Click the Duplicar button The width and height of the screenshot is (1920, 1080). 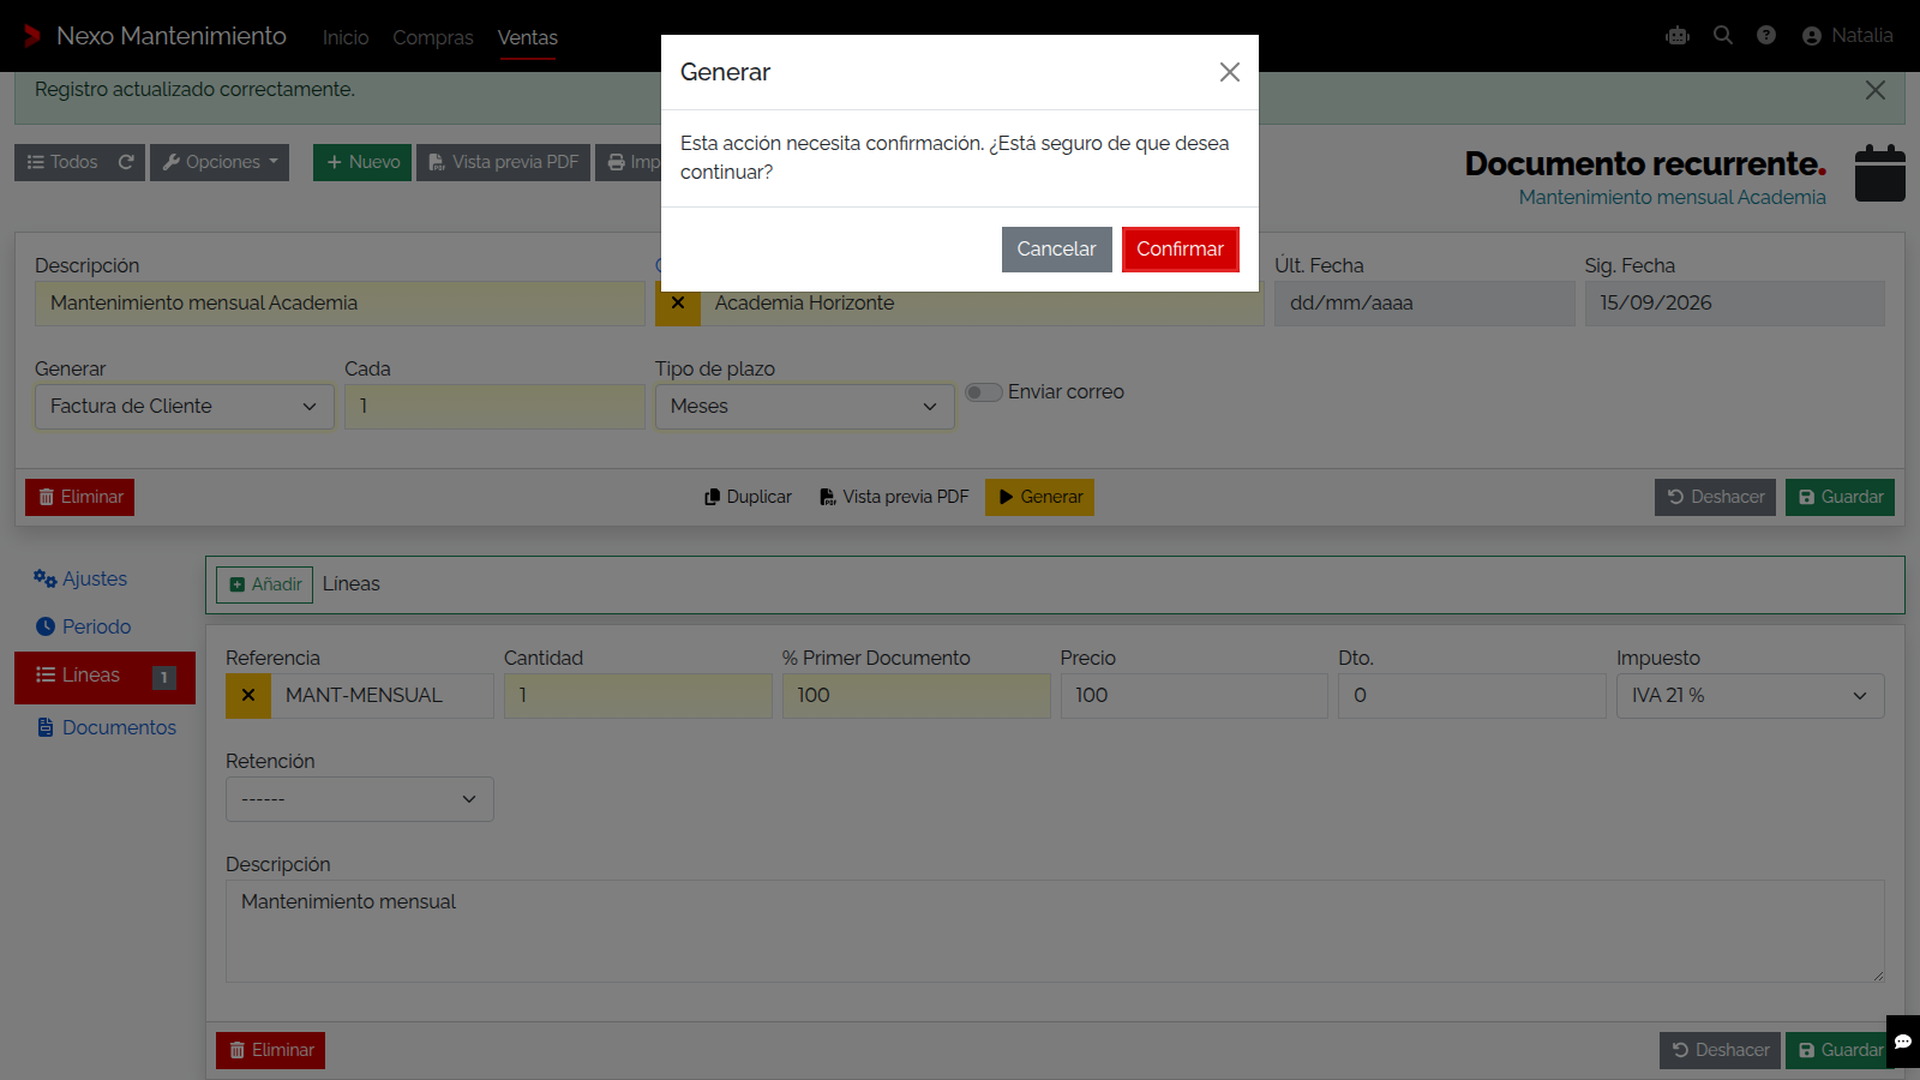coord(747,497)
